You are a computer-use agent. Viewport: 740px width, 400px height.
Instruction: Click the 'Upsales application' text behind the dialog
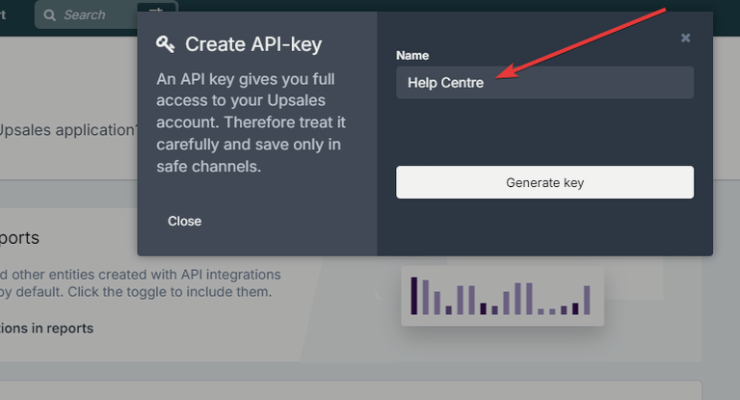(68, 130)
